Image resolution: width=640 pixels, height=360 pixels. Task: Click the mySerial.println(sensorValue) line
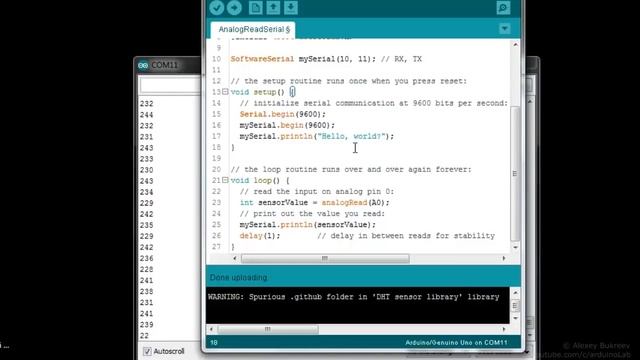point(308,224)
